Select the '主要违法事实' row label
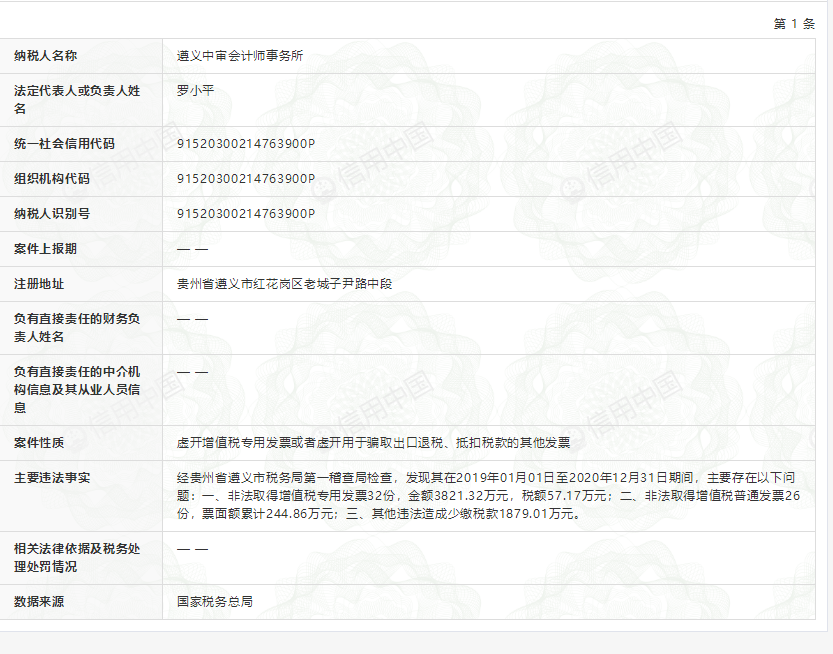 pyautogui.click(x=52, y=478)
